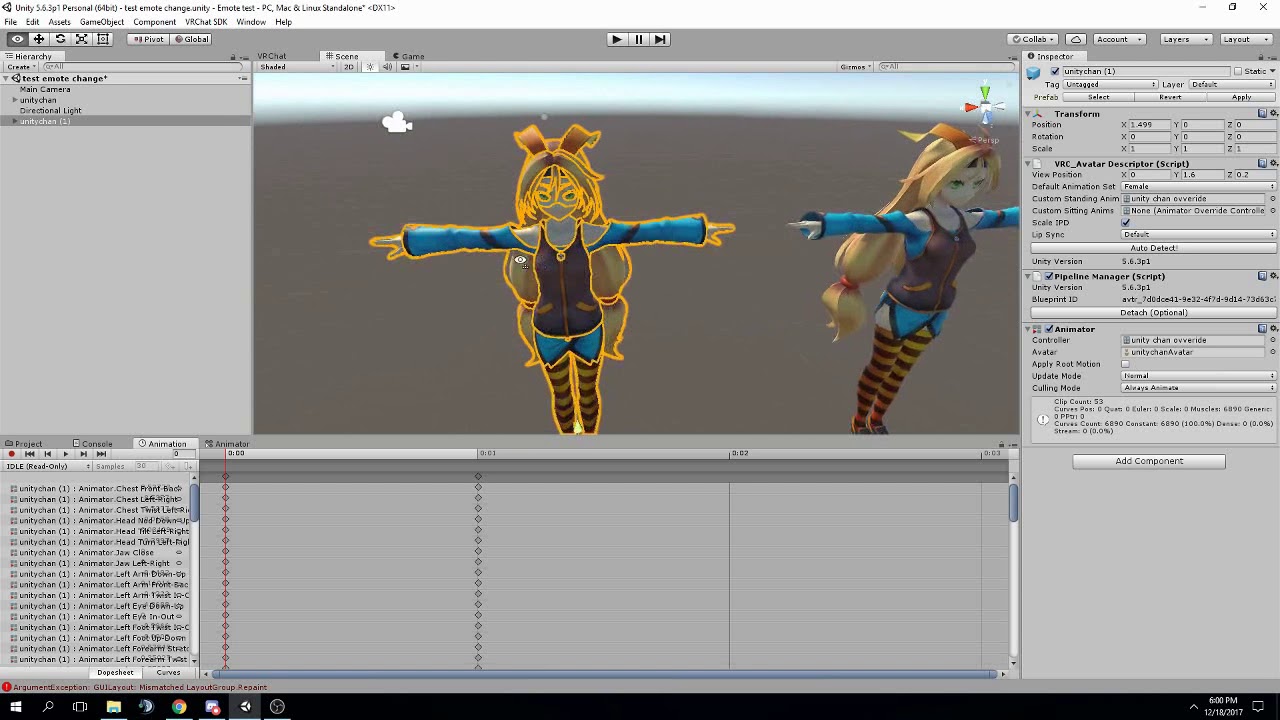Open Animator component gear menu
Image resolution: width=1280 pixels, height=720 pixels.
(1272, 329)
